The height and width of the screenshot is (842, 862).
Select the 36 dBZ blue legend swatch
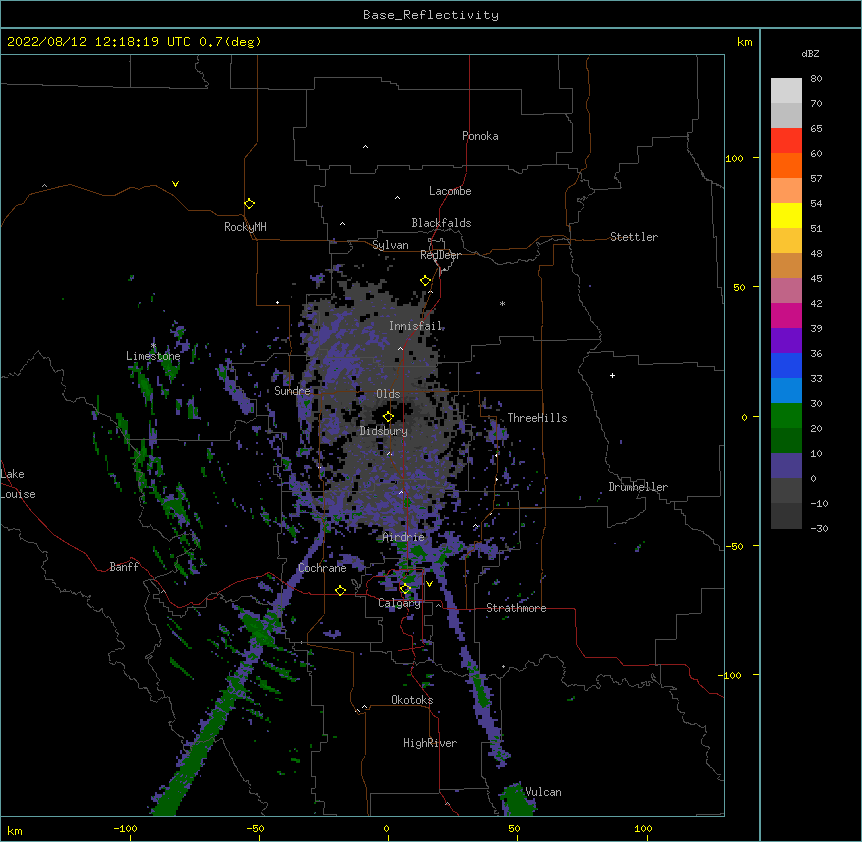(786, 365)
